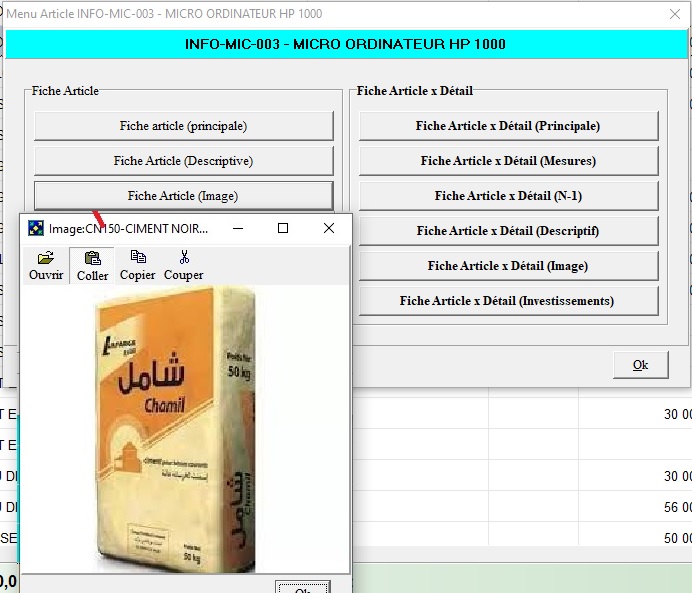Image resolution: width=692 pixels, height=593 pixels.
Task: Choose Fiche Article x Détail (Descriptif)
Action: (508, 231)
